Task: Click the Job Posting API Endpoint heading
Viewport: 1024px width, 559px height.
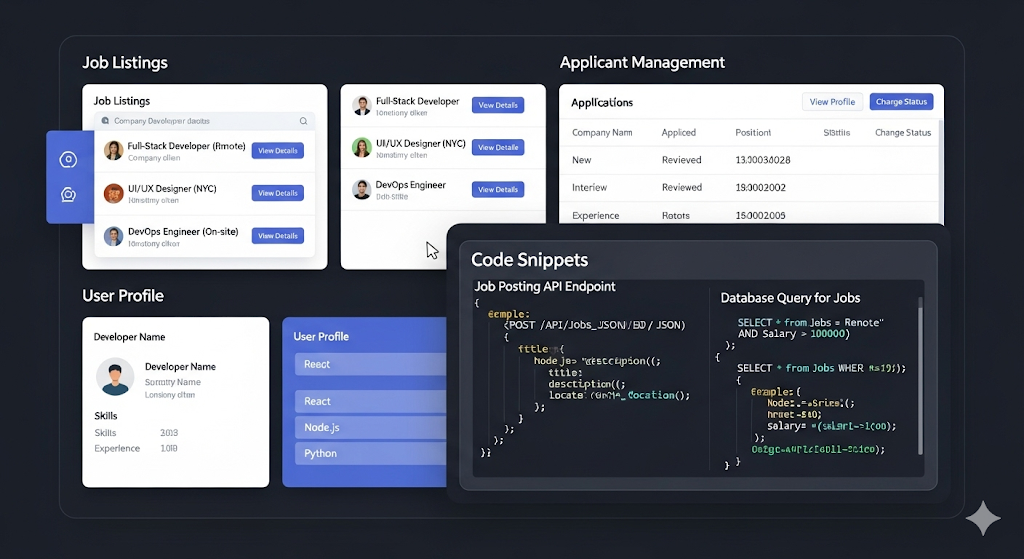Action: coord(545,287)
